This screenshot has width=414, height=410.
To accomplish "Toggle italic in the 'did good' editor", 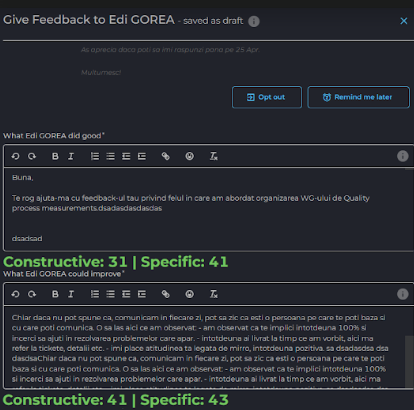I will pos(71,156).
